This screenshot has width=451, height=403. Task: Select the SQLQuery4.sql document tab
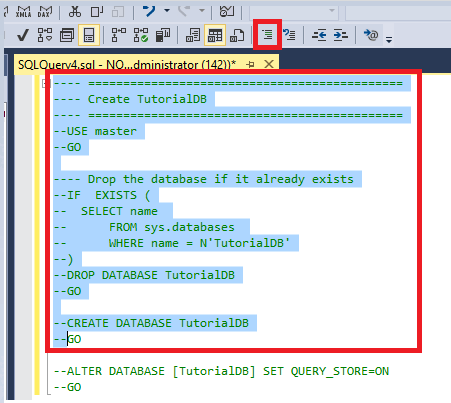pos(127,64)
